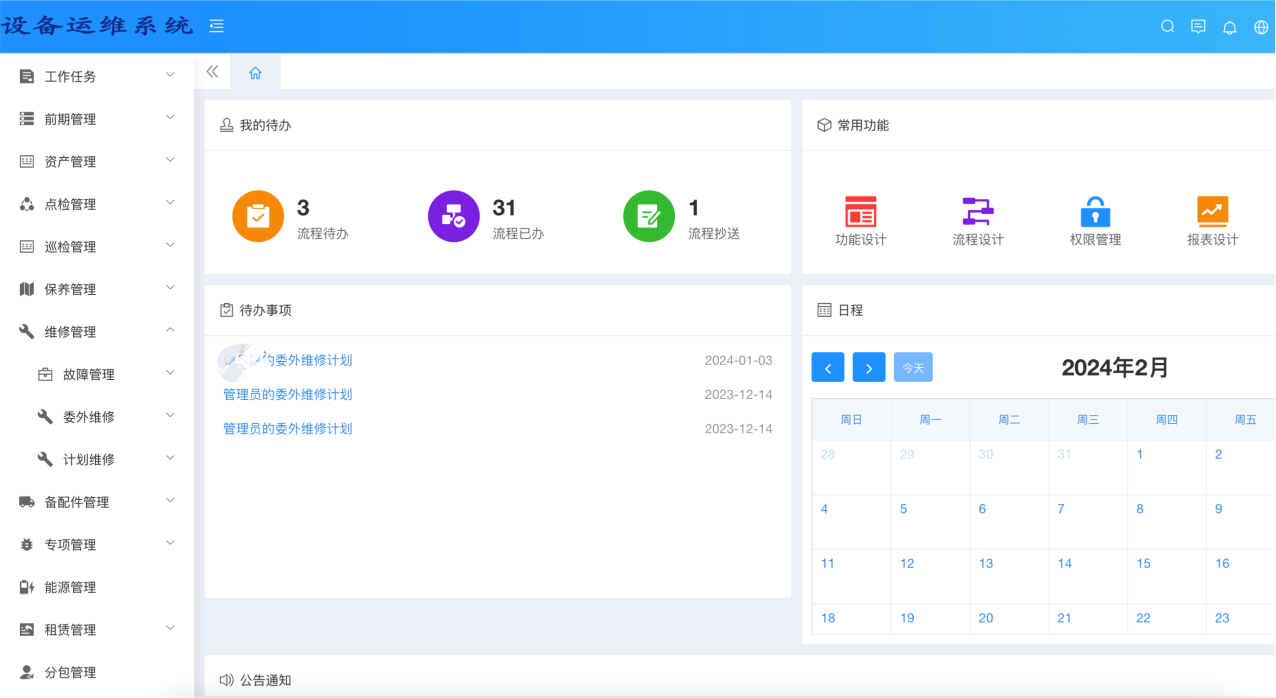Open the 权限管理 lock icon
Image resolution: width=1276 pixels, height=698 pixels.
click(x=1095, y=212)
